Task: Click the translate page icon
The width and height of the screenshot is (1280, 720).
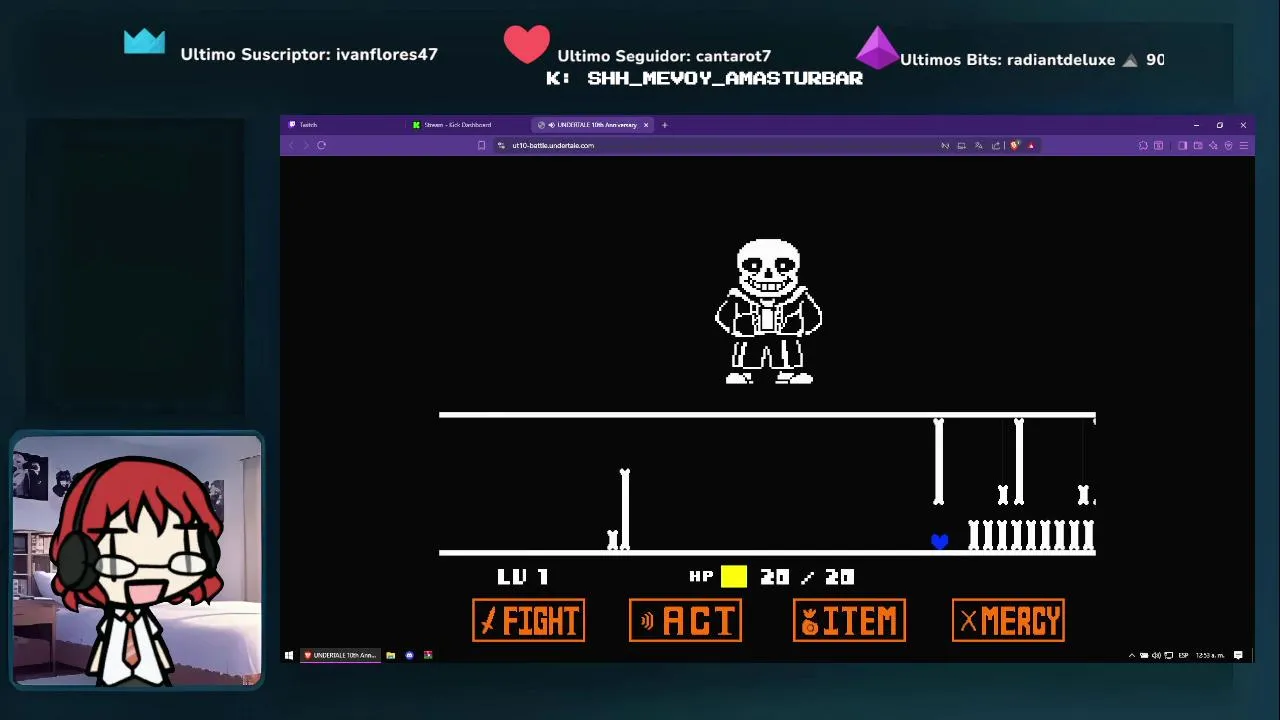Action: pyautogui.click(x=978, y=145)
